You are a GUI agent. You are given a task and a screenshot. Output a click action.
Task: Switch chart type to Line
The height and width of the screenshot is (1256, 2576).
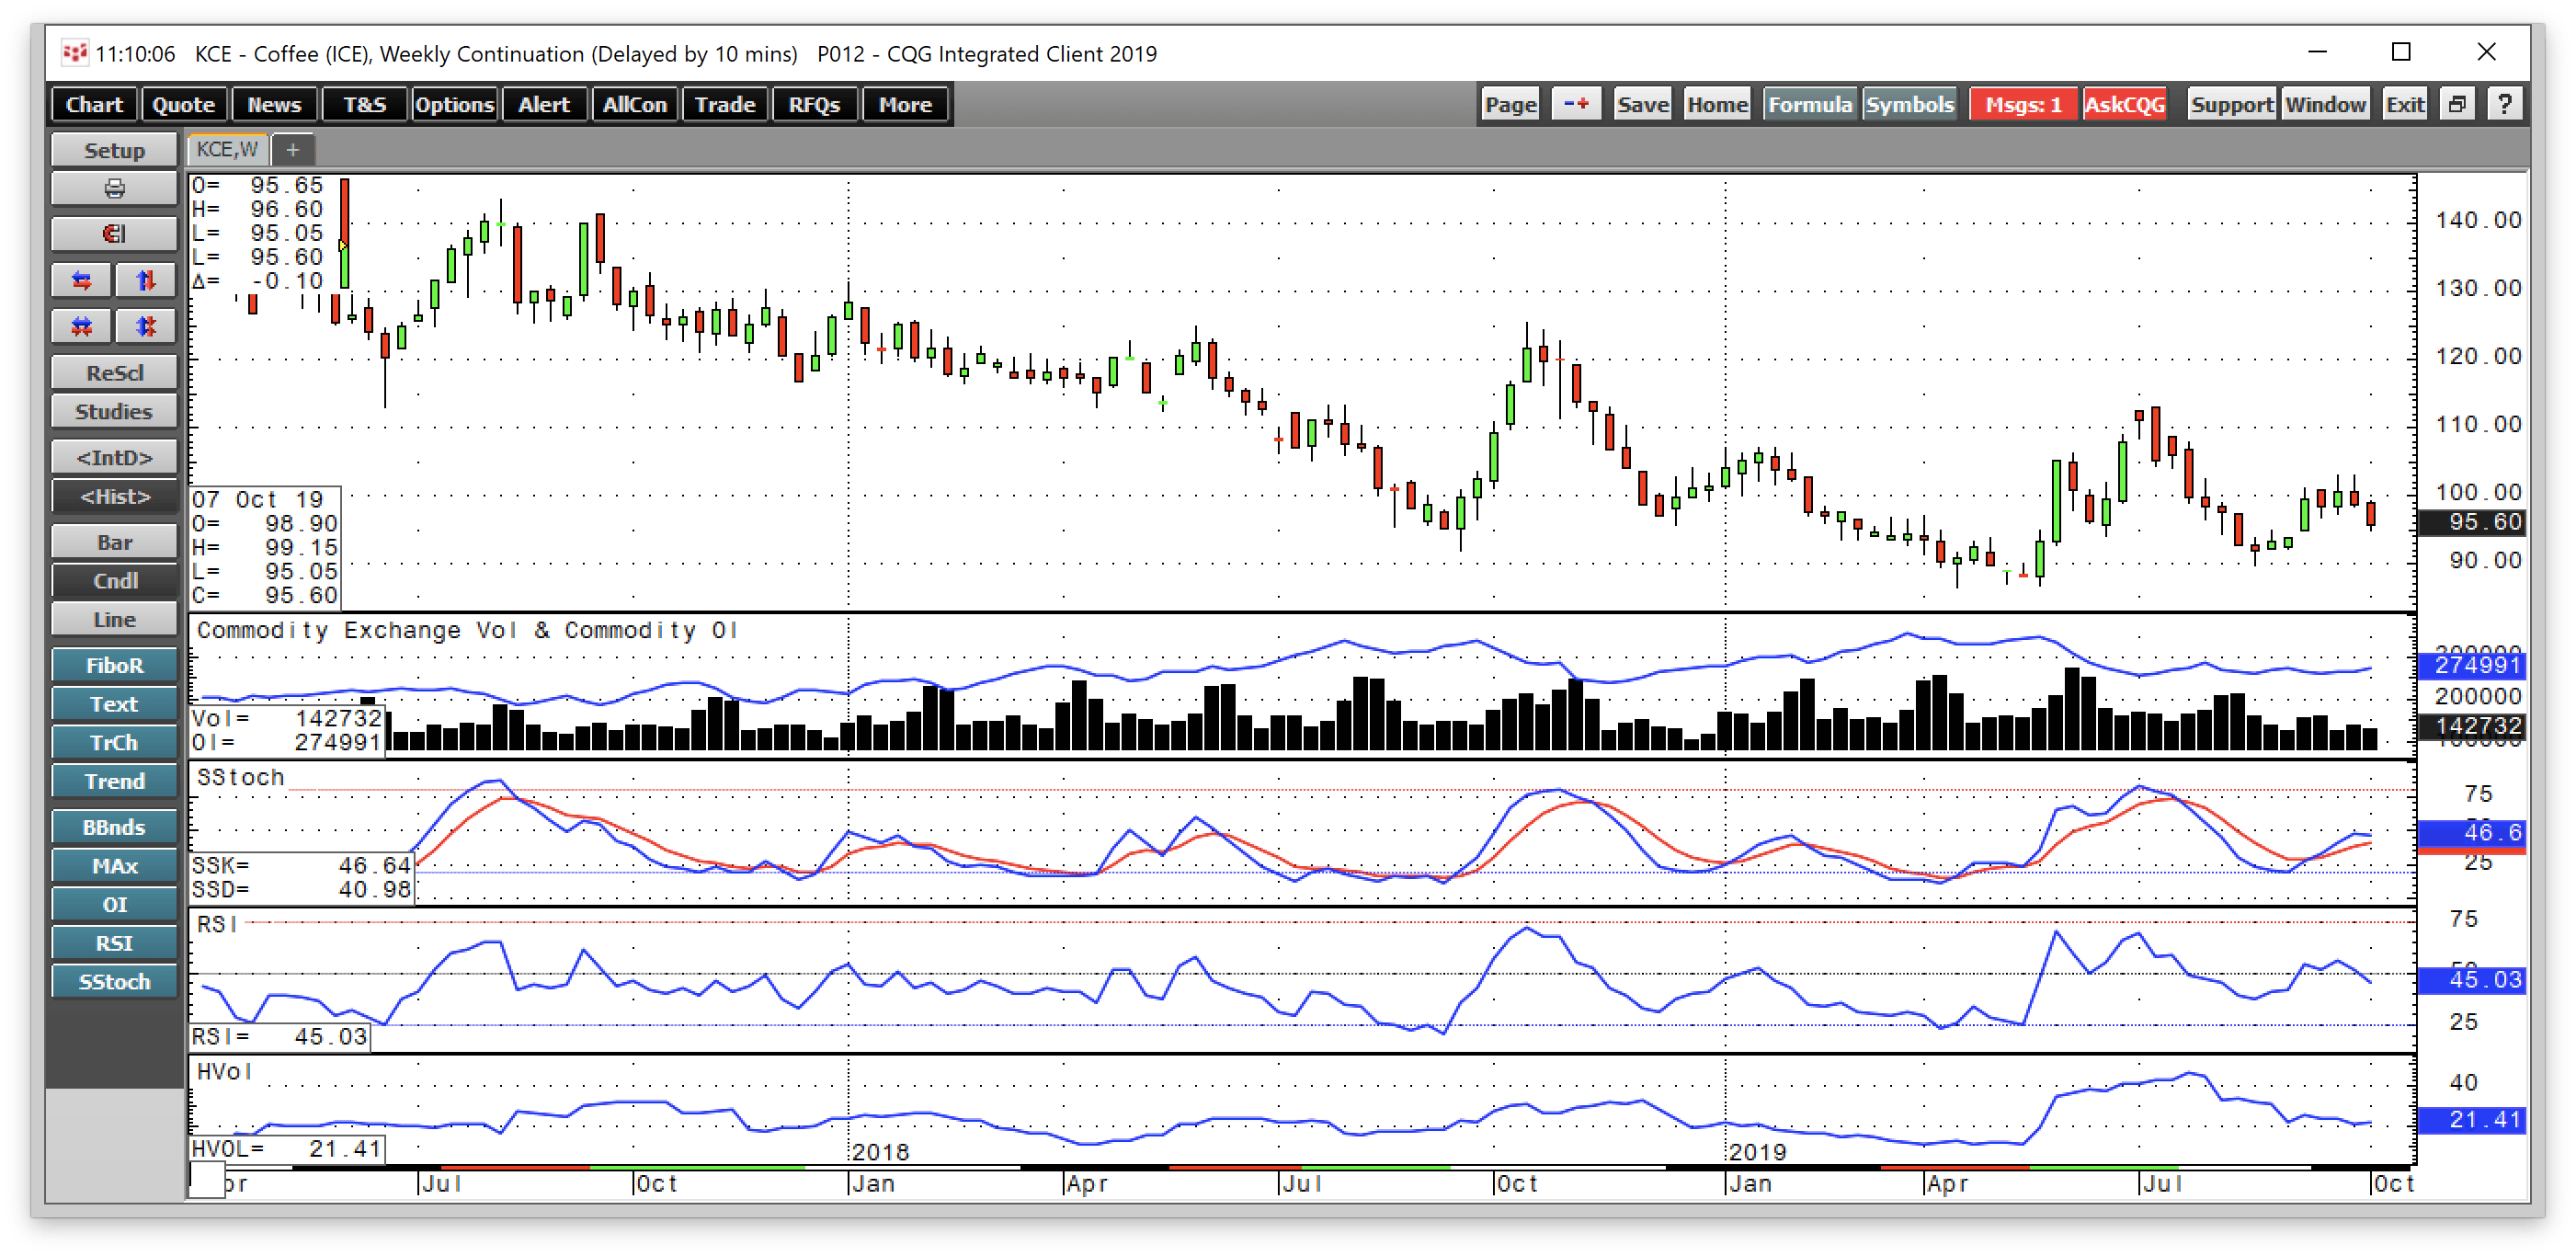click(114, 620)
